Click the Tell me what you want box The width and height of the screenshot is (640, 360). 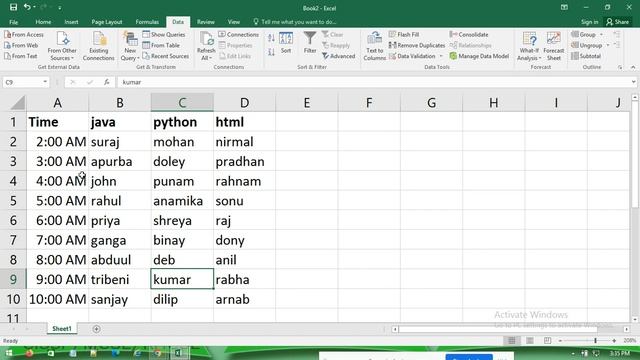coord(295,22)
